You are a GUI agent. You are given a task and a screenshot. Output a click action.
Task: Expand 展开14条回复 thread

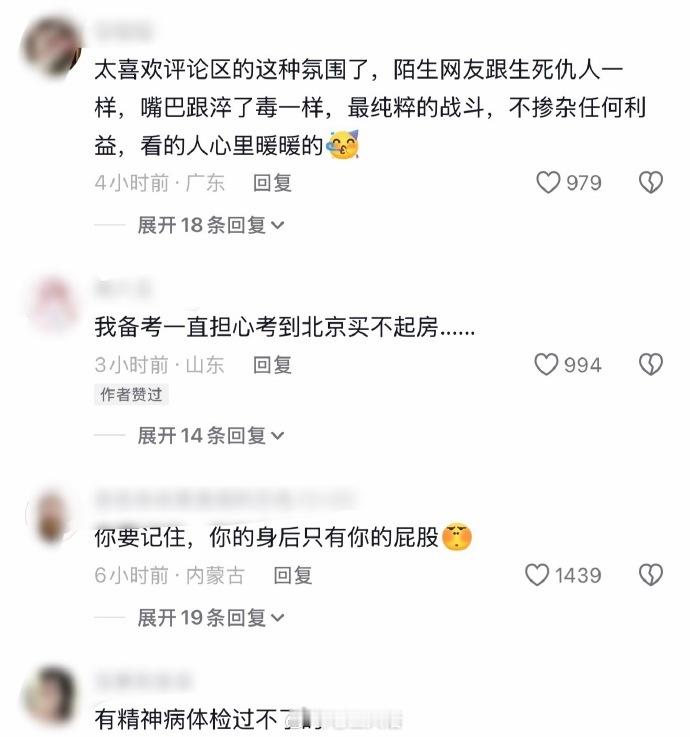(211, 435)
